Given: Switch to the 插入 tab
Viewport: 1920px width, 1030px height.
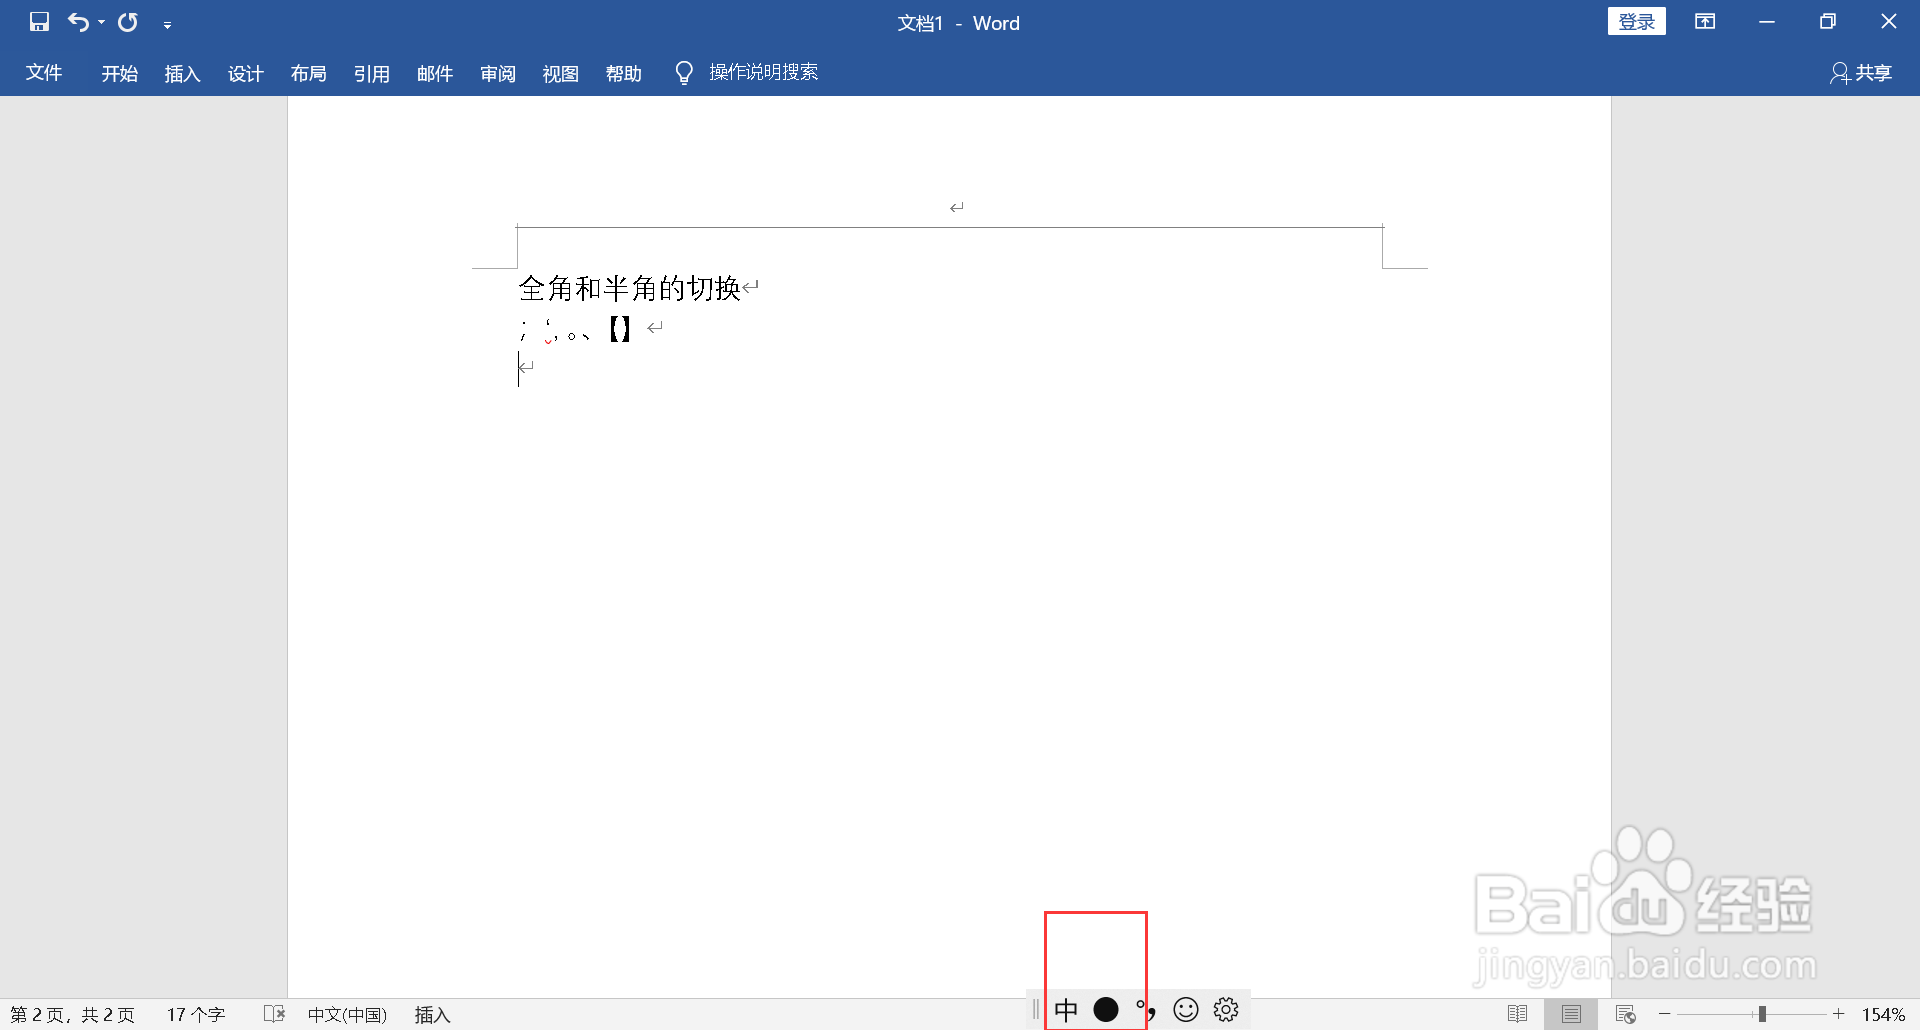Looking at the screenshot, I should 183,73.
